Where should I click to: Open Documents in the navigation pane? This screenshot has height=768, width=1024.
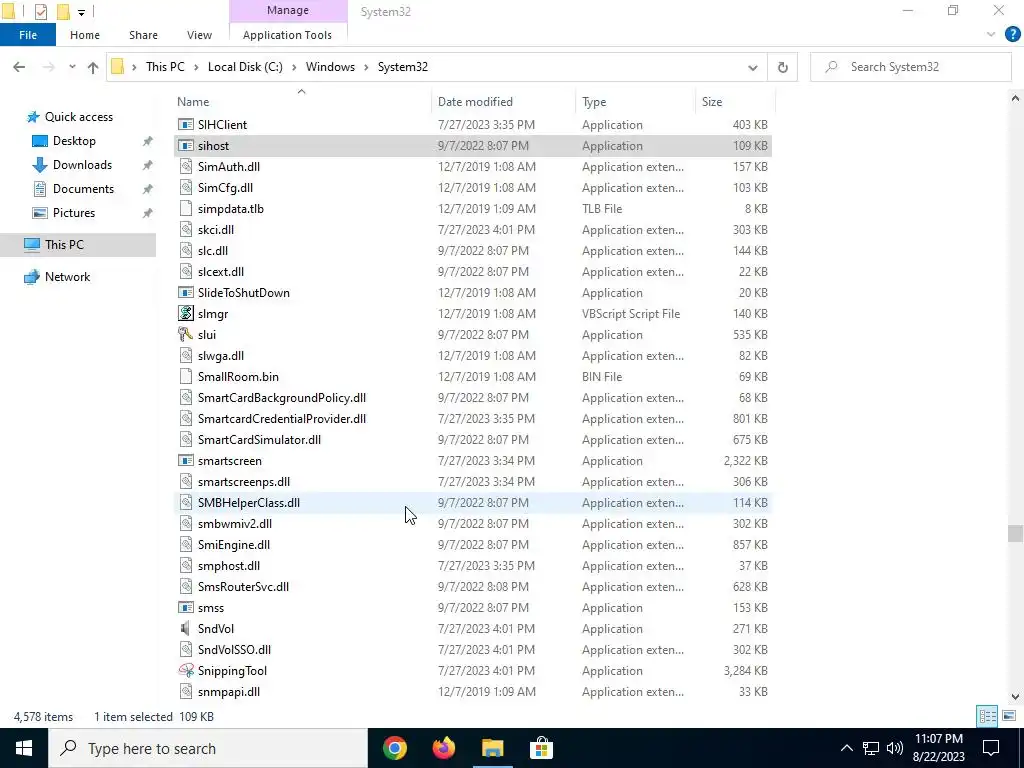83,189
